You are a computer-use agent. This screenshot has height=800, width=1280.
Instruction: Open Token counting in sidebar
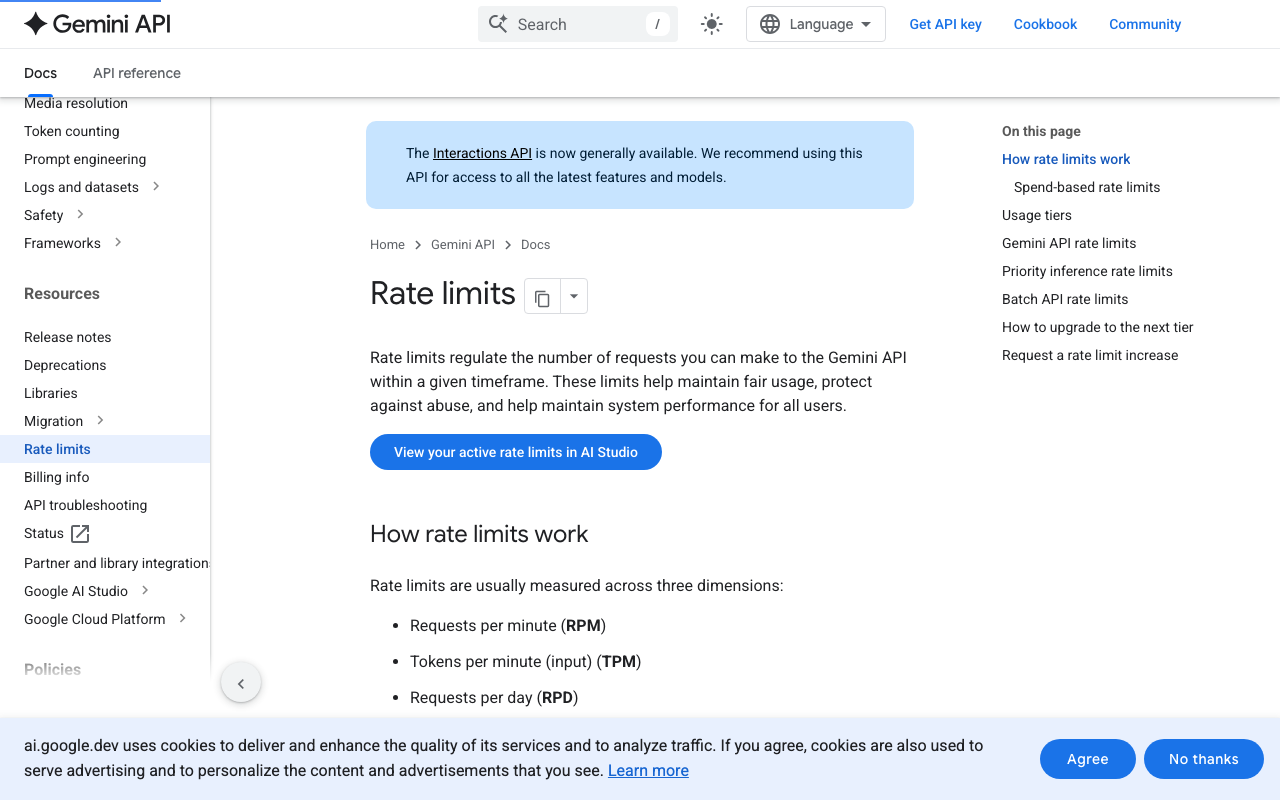coord(72,131)
